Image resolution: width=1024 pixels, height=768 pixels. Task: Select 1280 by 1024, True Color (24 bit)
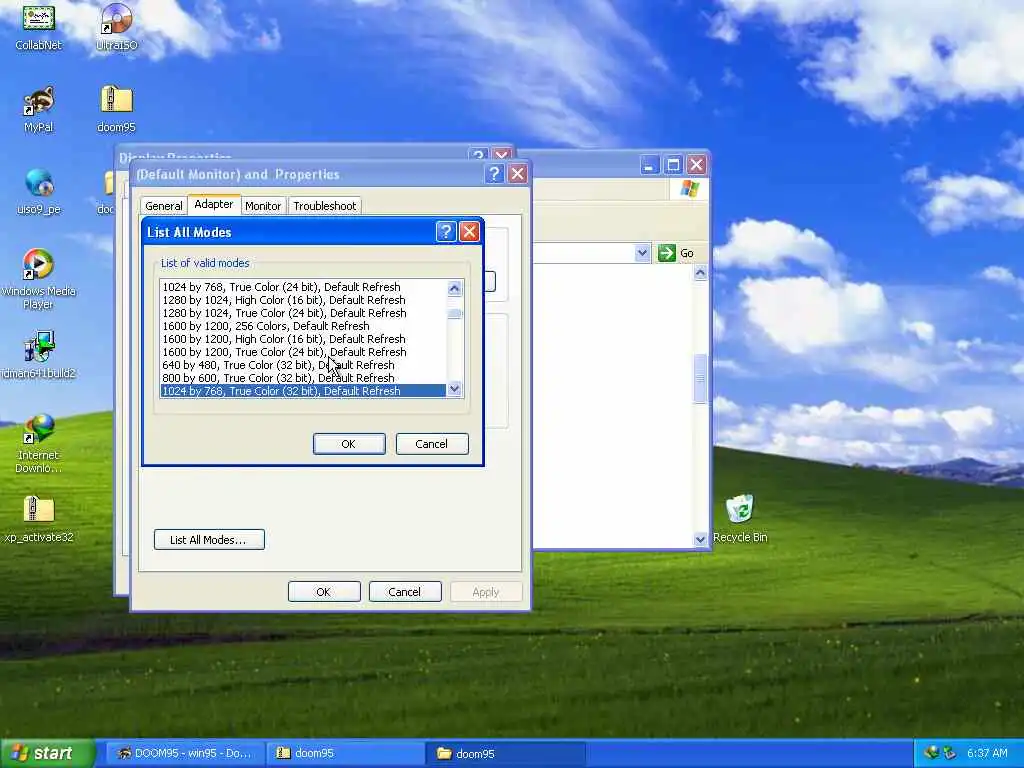tap(304, 313)
